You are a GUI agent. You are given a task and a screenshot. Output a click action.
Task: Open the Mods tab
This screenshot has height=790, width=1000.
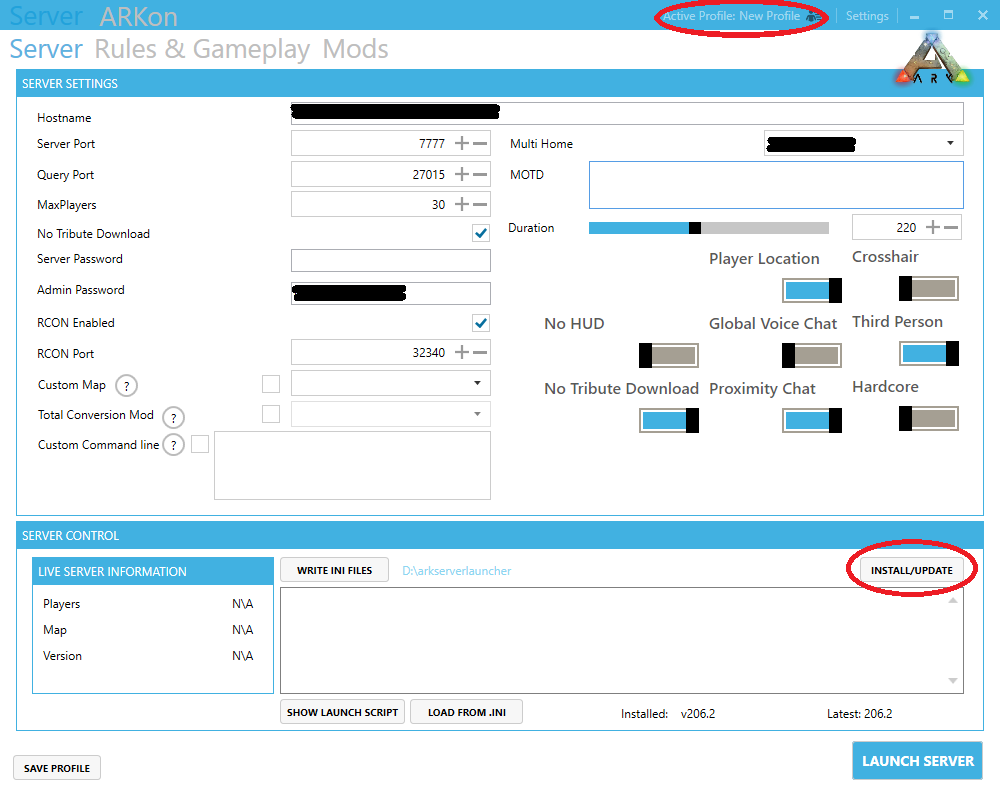pos(355,50)
